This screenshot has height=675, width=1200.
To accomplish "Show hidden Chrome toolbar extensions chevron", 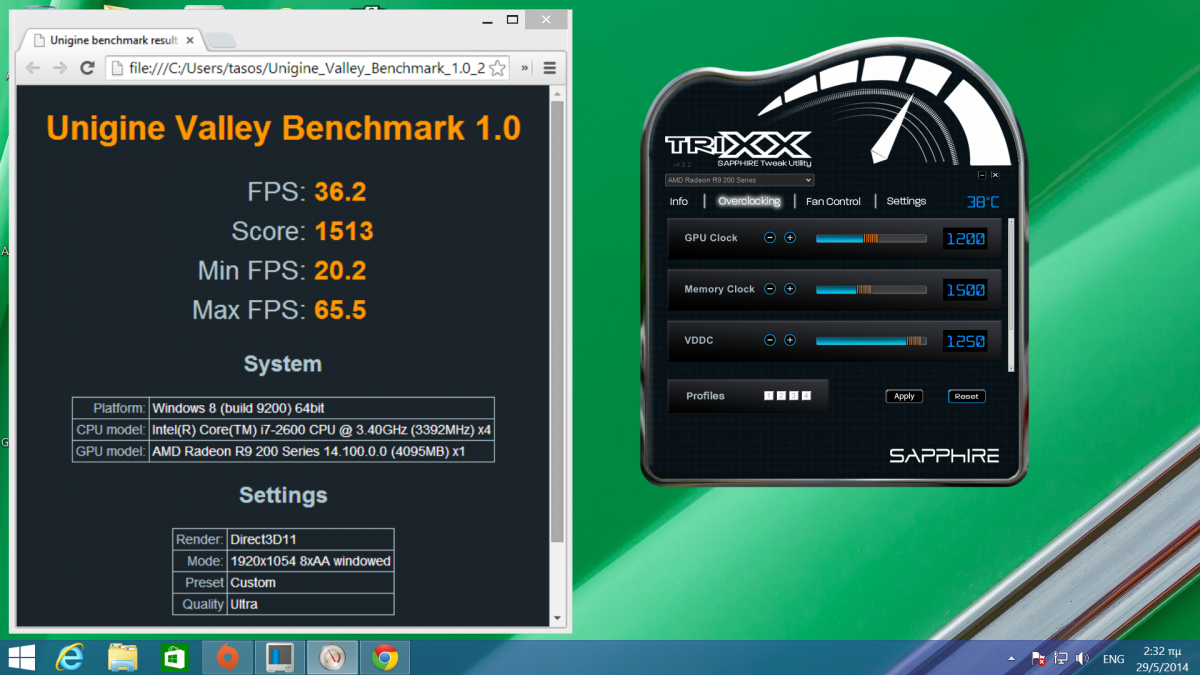I will (x=525, y=68).
